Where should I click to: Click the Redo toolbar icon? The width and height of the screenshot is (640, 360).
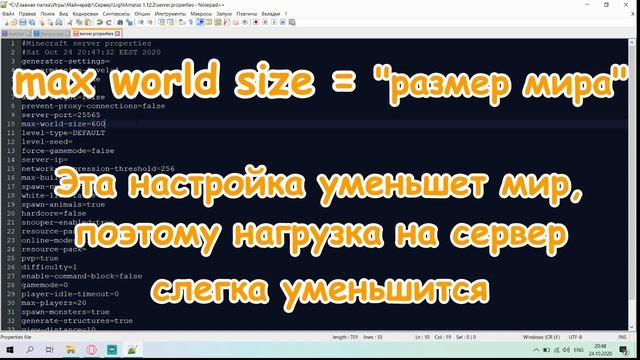click(109, 22)
